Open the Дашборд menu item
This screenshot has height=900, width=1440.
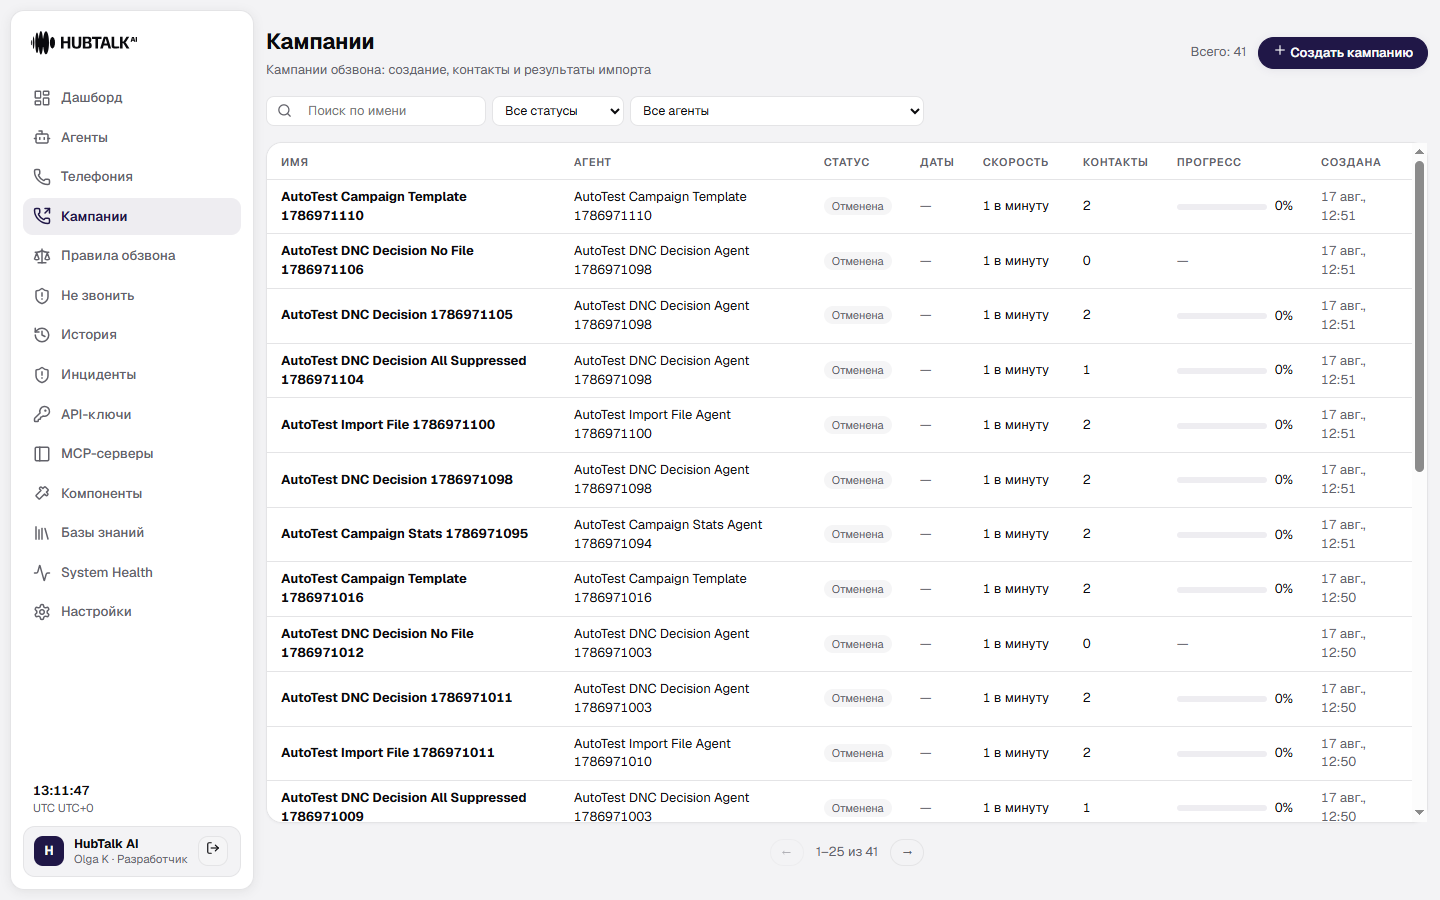pos(132,98)
